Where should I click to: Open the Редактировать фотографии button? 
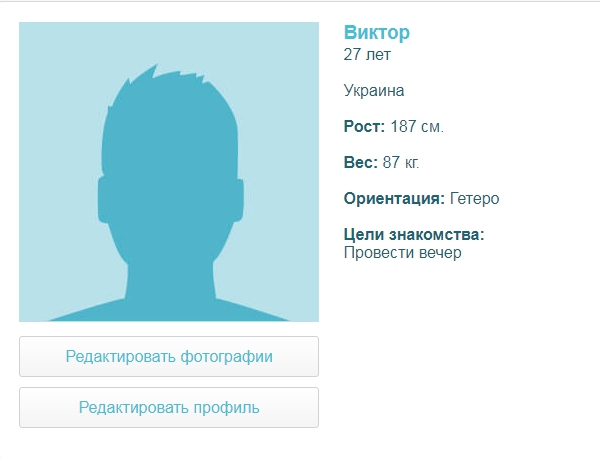(x=169, y=357)
